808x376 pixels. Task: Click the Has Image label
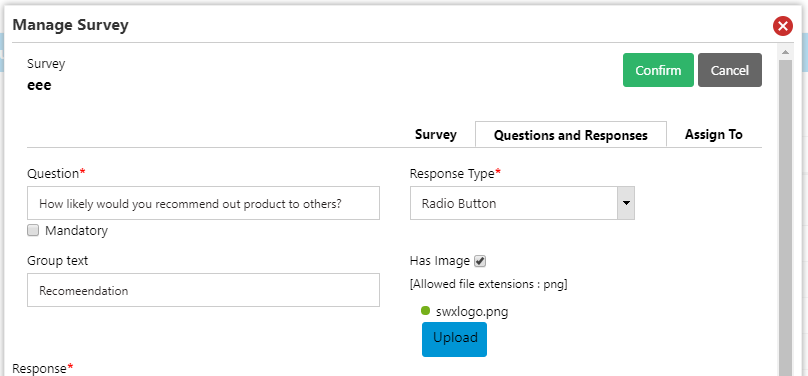440,261
